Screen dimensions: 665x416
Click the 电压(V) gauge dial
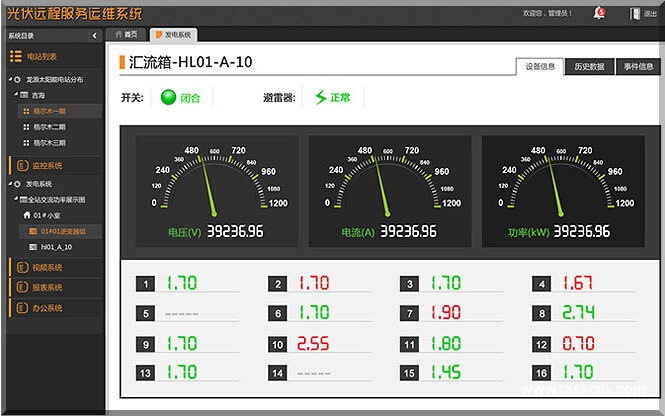[212, 180]
